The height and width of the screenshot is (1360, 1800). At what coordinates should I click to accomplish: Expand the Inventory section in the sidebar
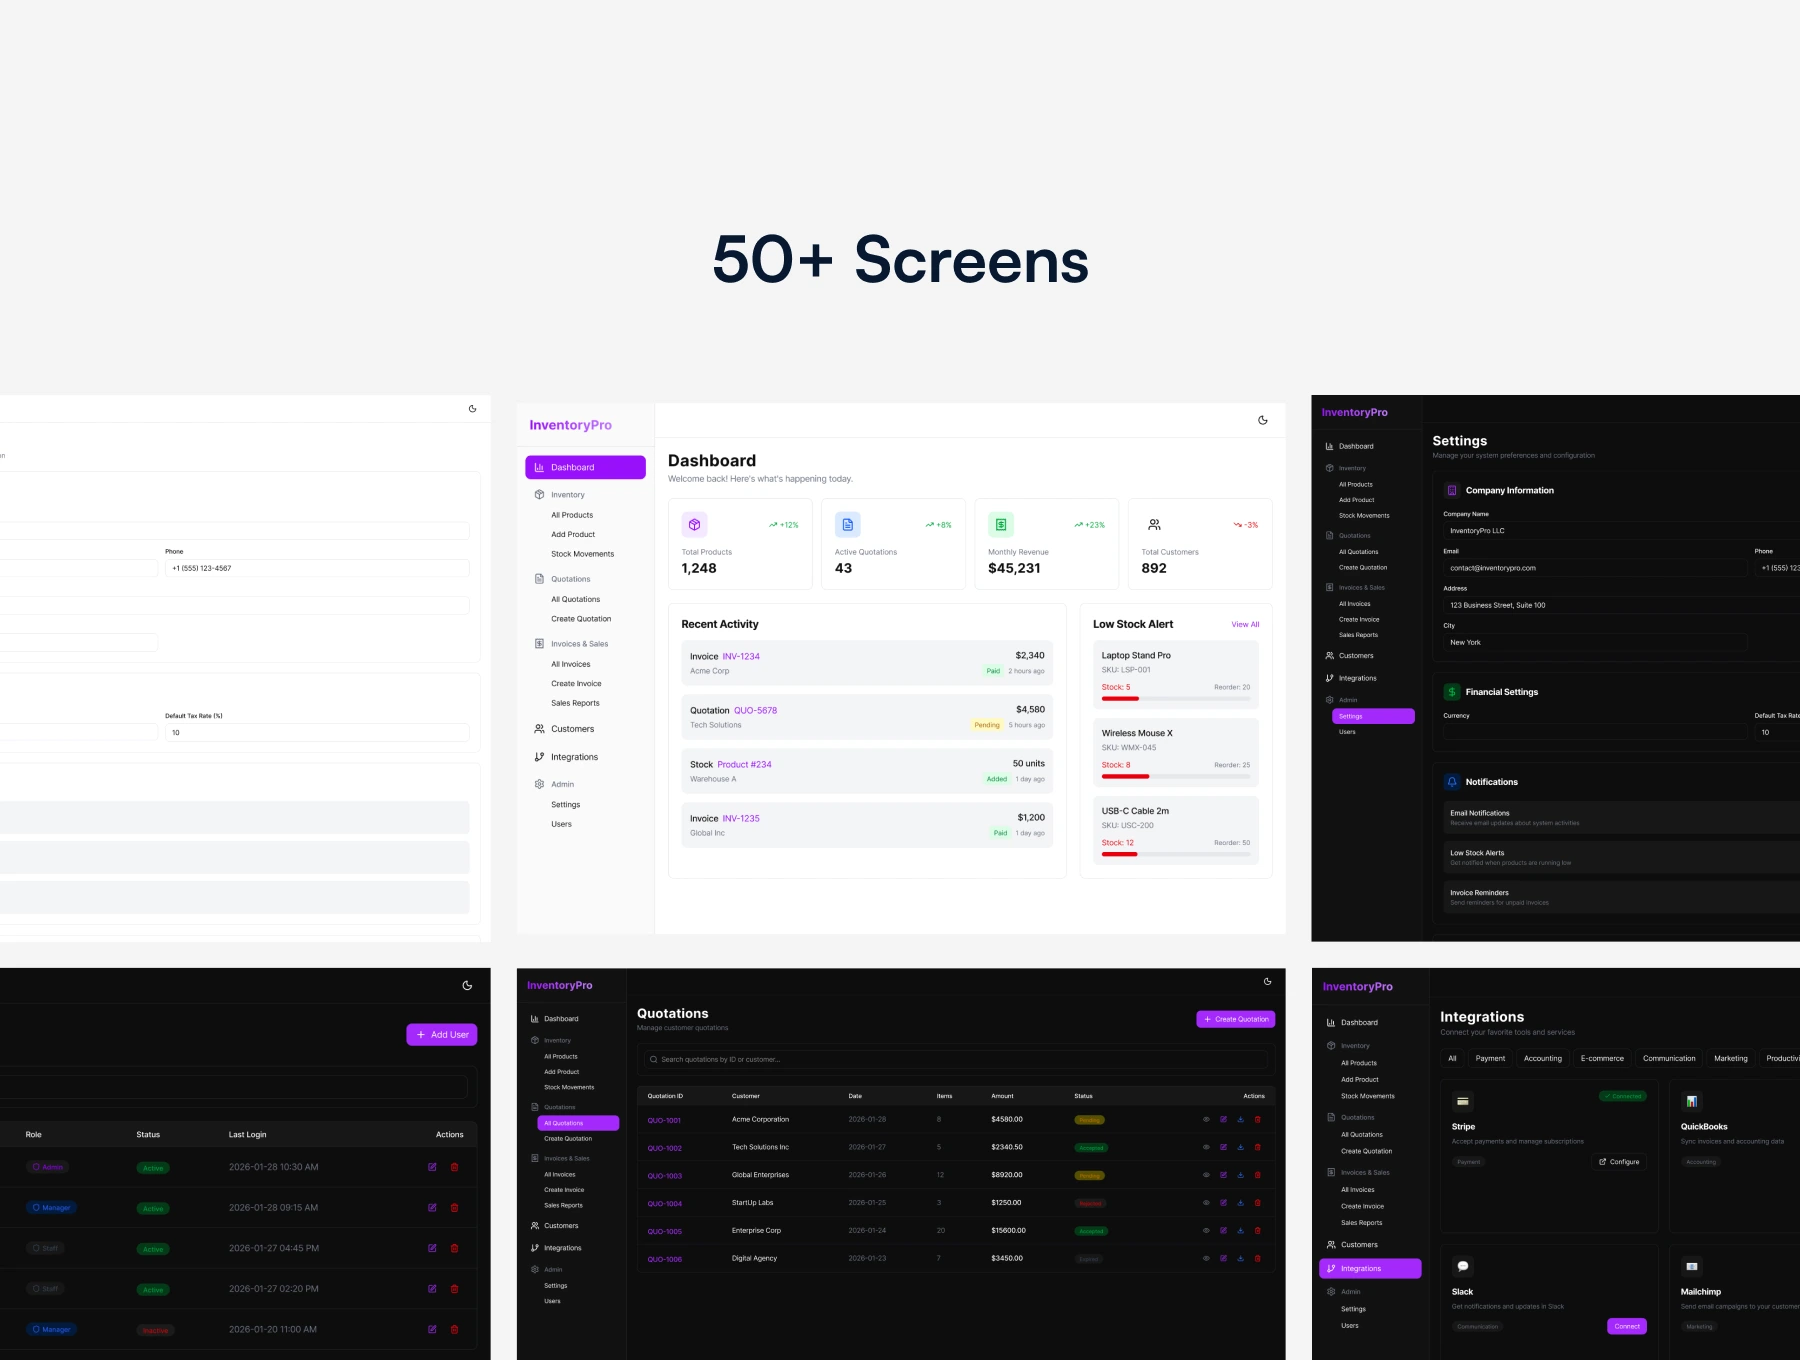[x=566, y=494]
